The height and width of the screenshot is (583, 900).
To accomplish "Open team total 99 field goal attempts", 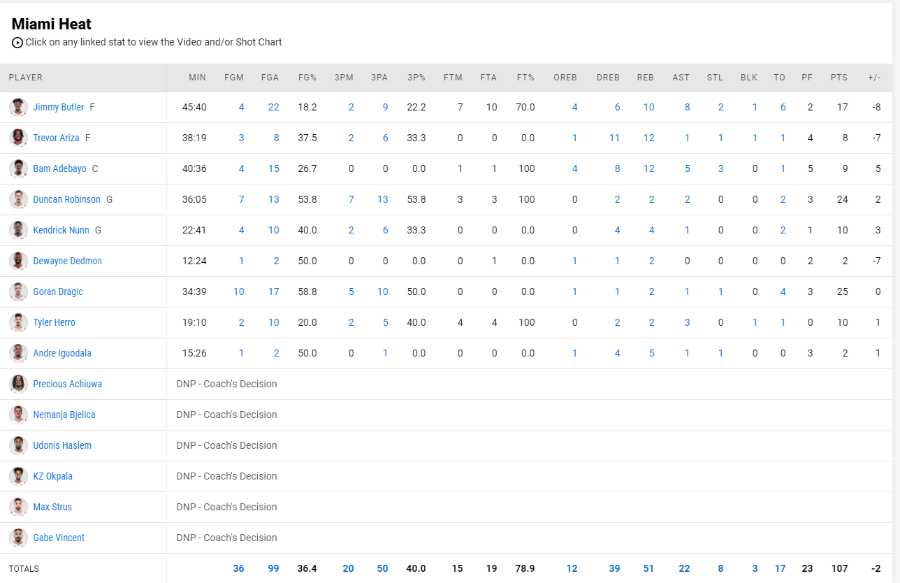I will pyautogui.click(x=273, y=569).
